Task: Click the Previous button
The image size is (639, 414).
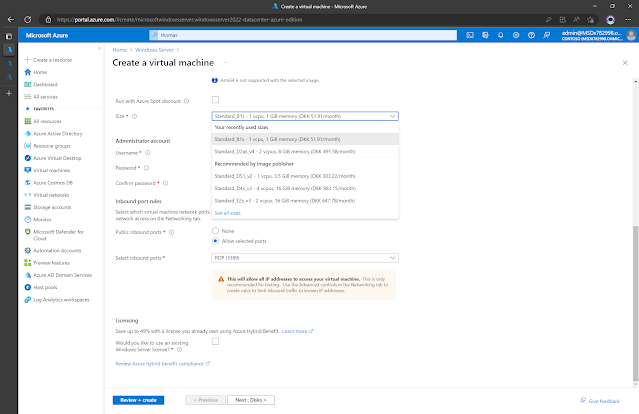Action: point(205,400)
